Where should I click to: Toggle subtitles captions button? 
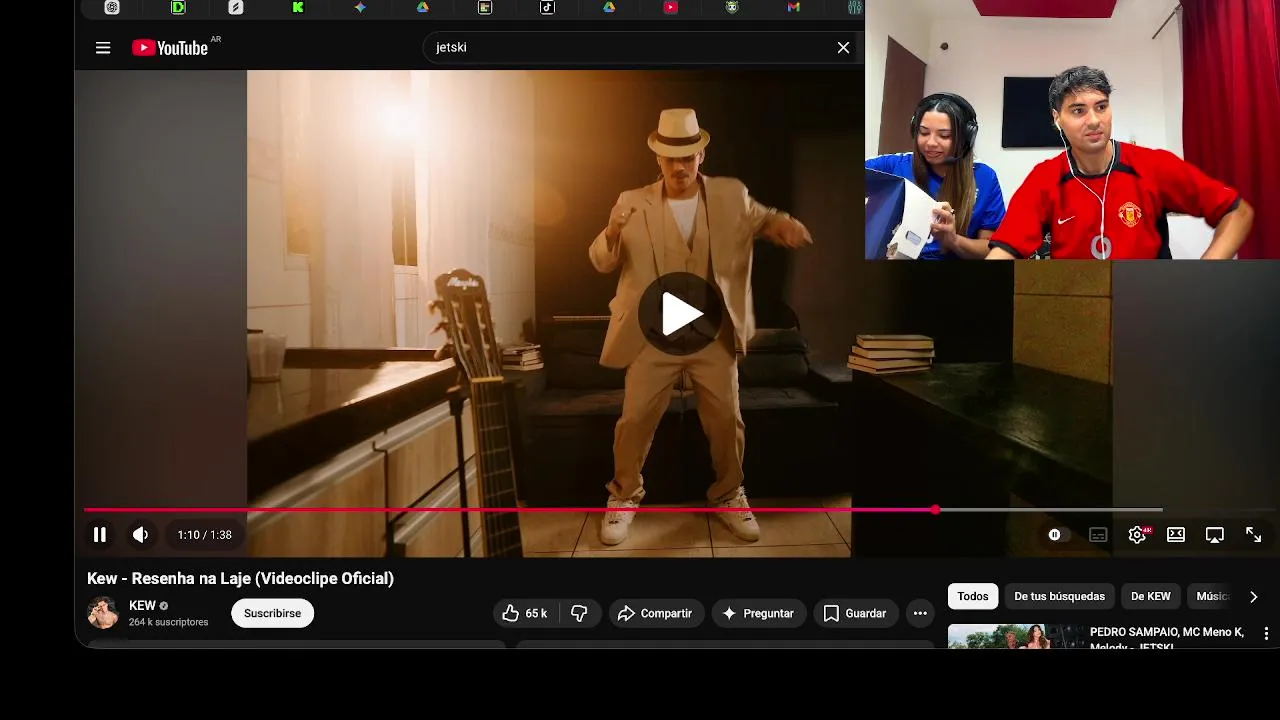[x=1098, y=535]
